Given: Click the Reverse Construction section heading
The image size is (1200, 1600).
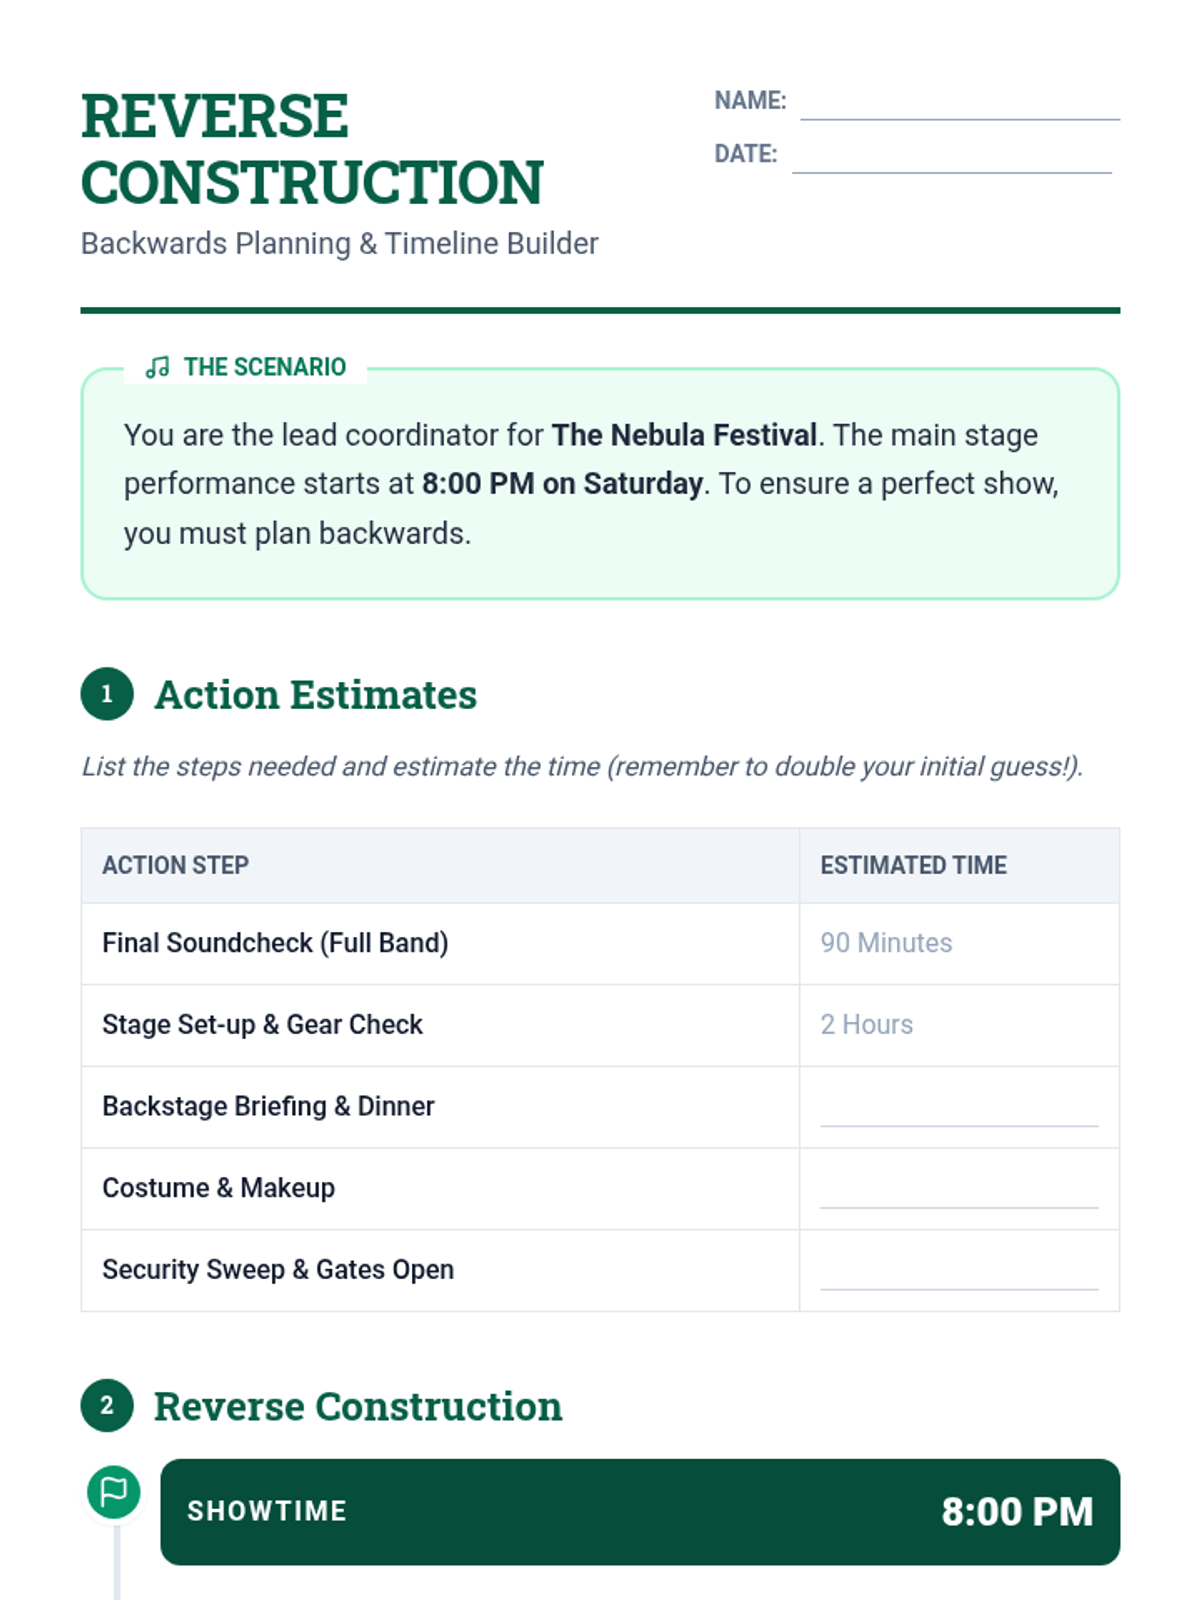Looking at the screenshot, I should coord(357,1407).
